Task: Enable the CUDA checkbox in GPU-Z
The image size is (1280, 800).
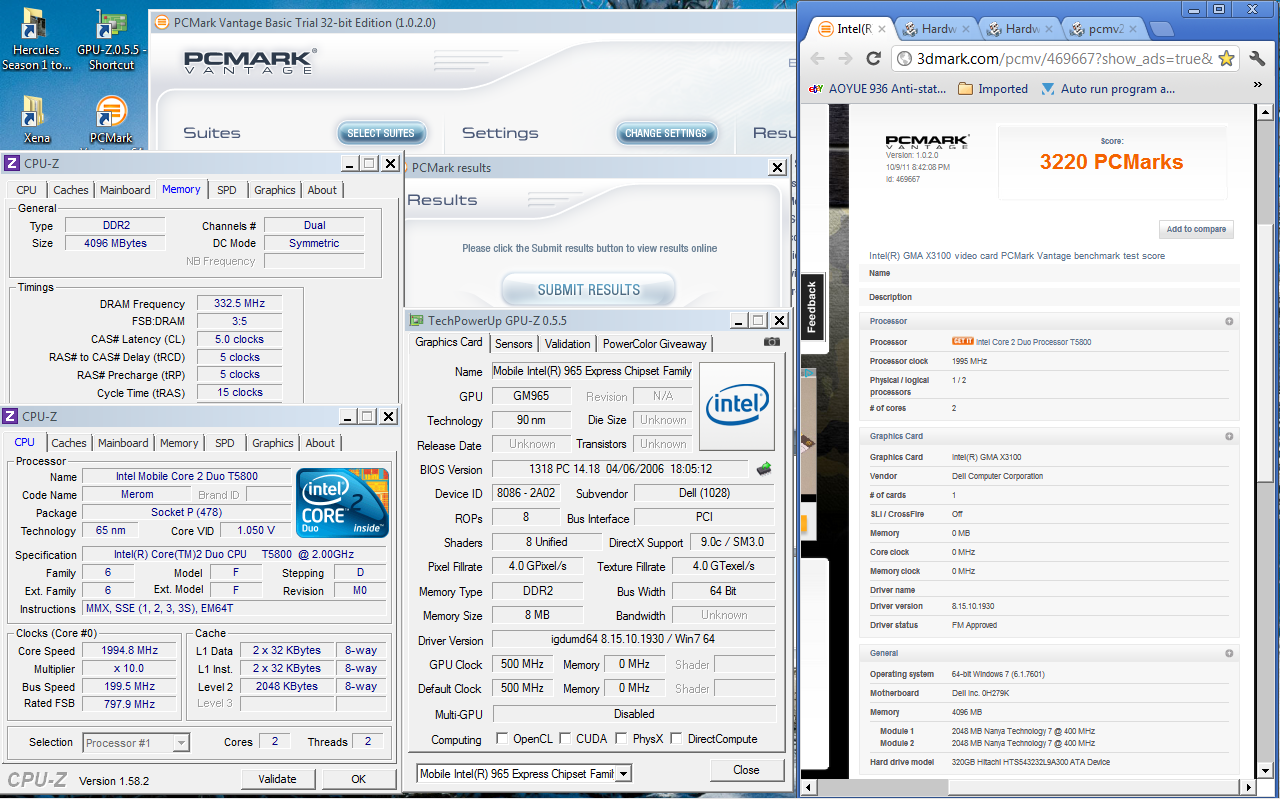Action: [x=566, y=739]
